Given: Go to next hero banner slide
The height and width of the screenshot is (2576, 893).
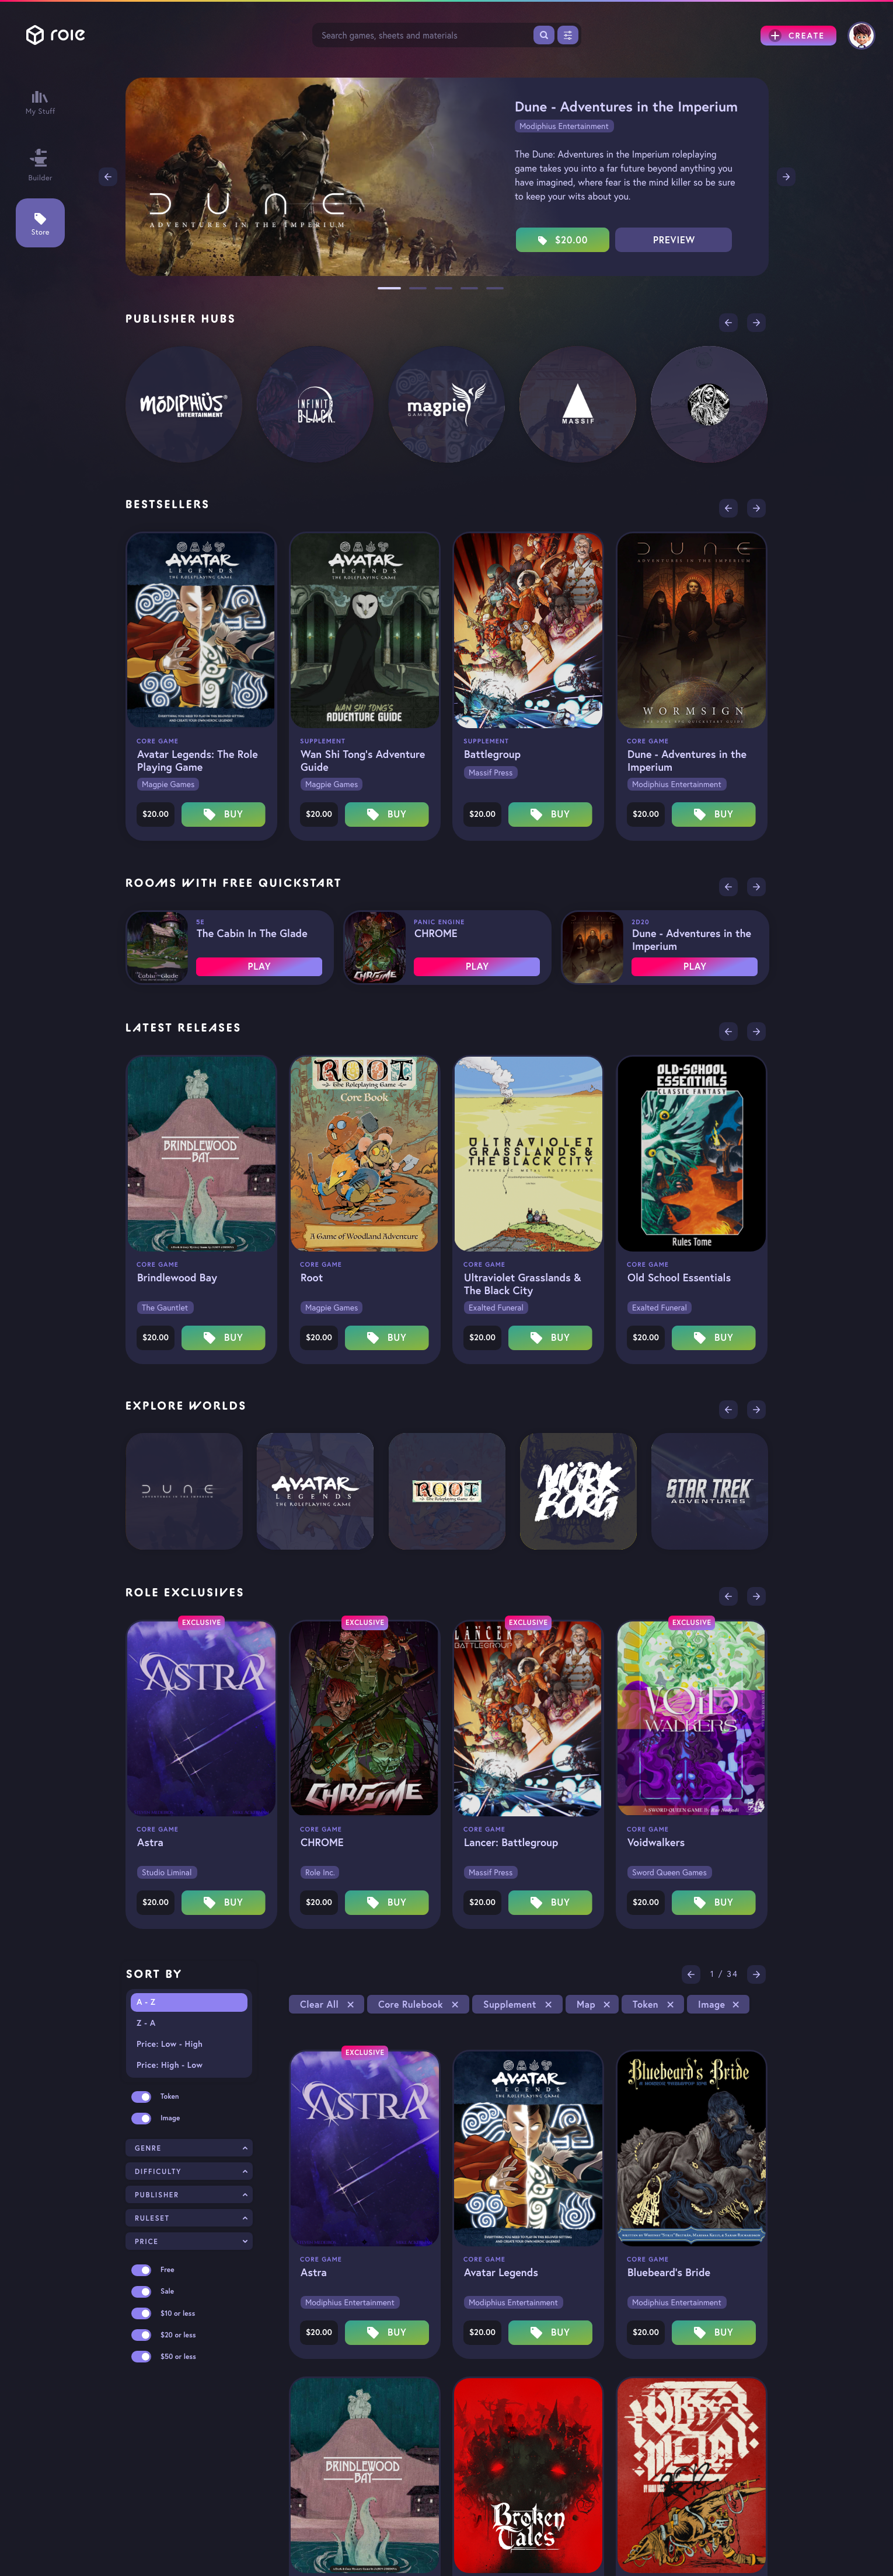Looking at the screenshot, I should (786, 177).
